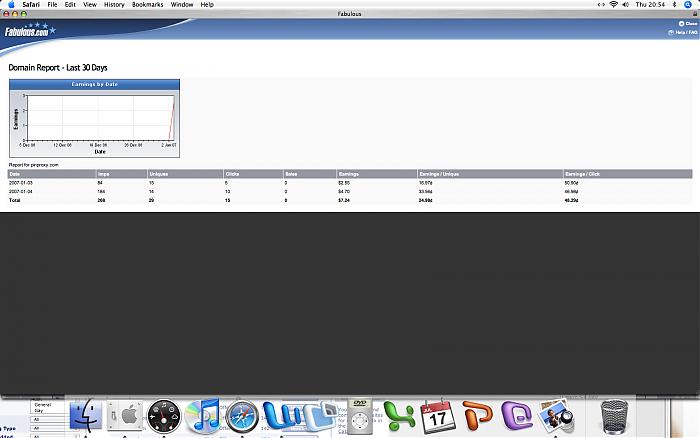The image size is (700, 438).
Task: Open DVD Player from the dock
Action: [x=360, y=416]
